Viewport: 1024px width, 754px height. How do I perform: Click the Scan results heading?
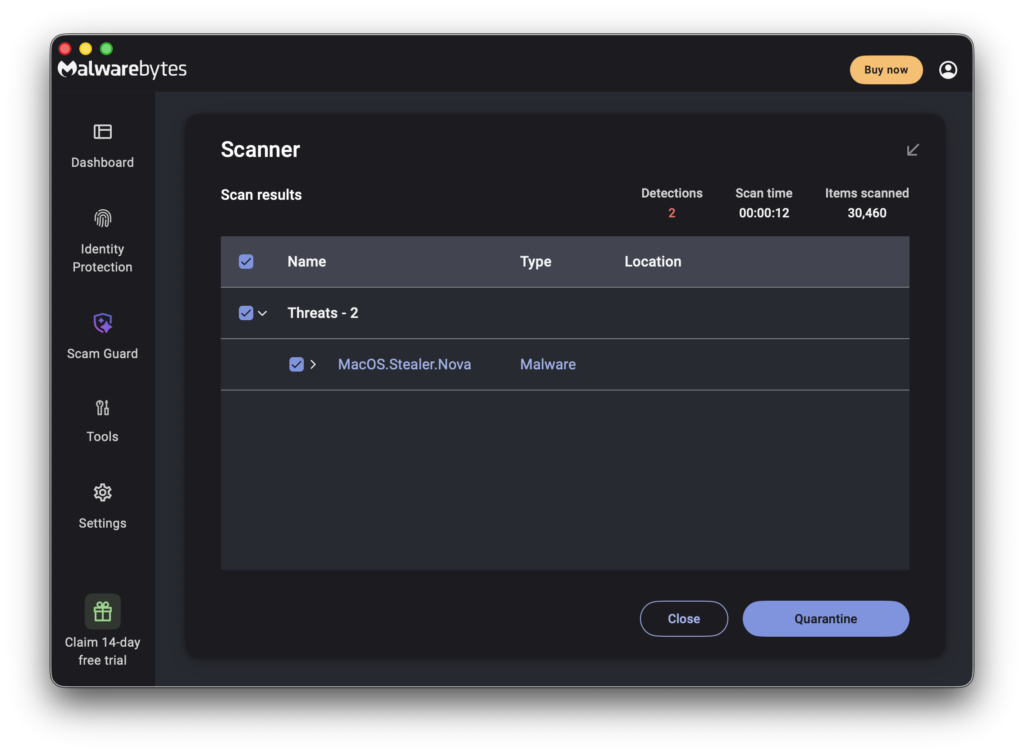point(261,195)
